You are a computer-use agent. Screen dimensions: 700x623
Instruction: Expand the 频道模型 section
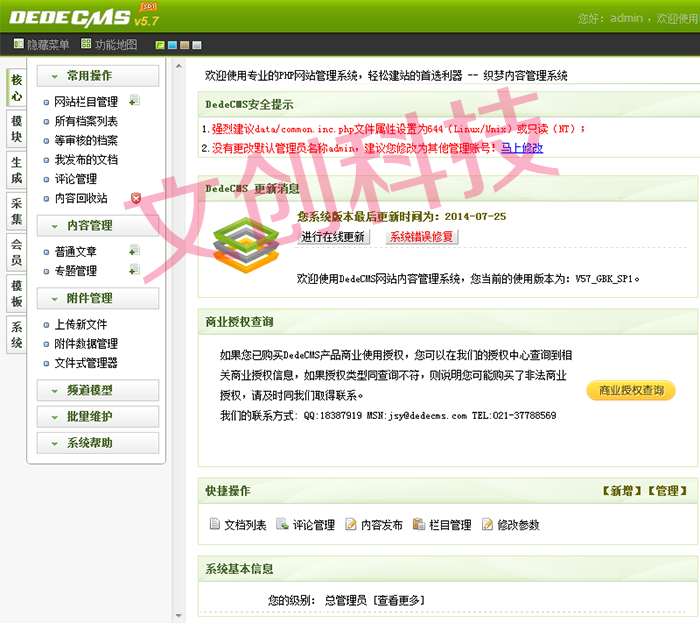[x=98, y=390]
